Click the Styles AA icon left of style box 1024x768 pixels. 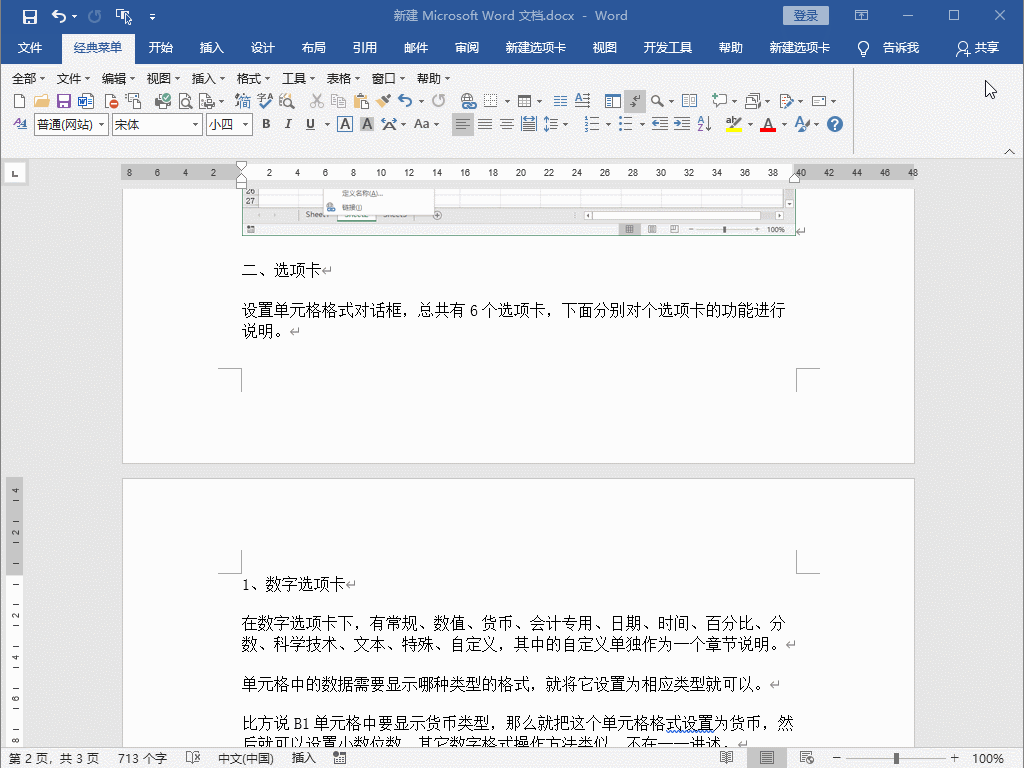pos(20,124)
